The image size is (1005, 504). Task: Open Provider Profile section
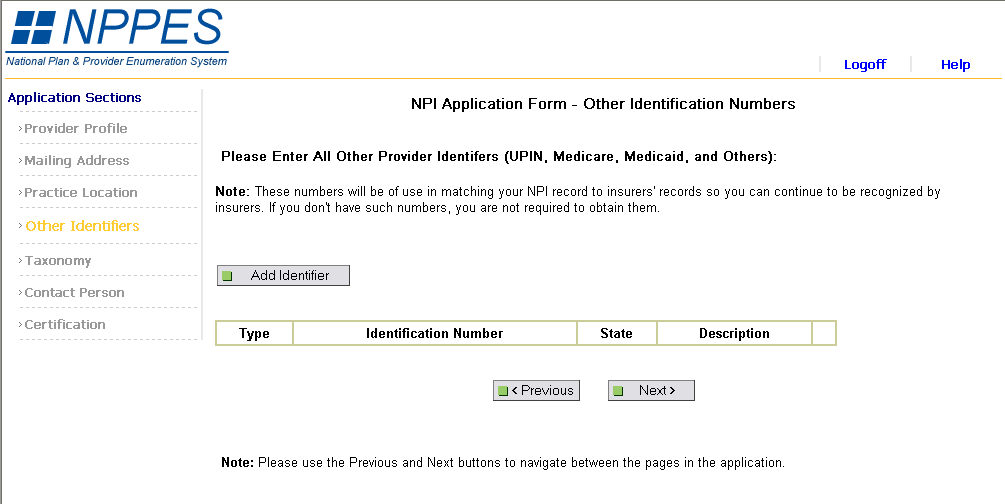[x=76, y=129]
